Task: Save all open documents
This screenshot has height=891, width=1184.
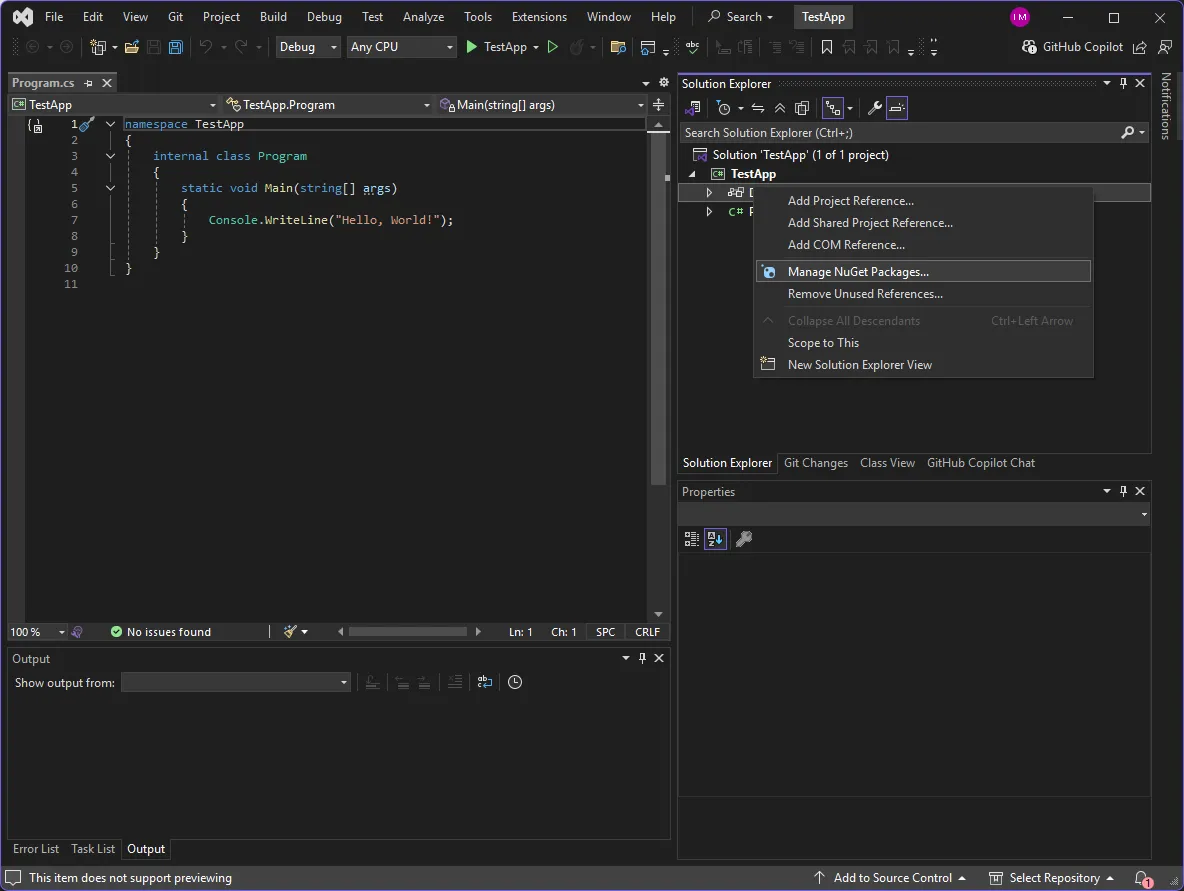Action: click(176, 46)
